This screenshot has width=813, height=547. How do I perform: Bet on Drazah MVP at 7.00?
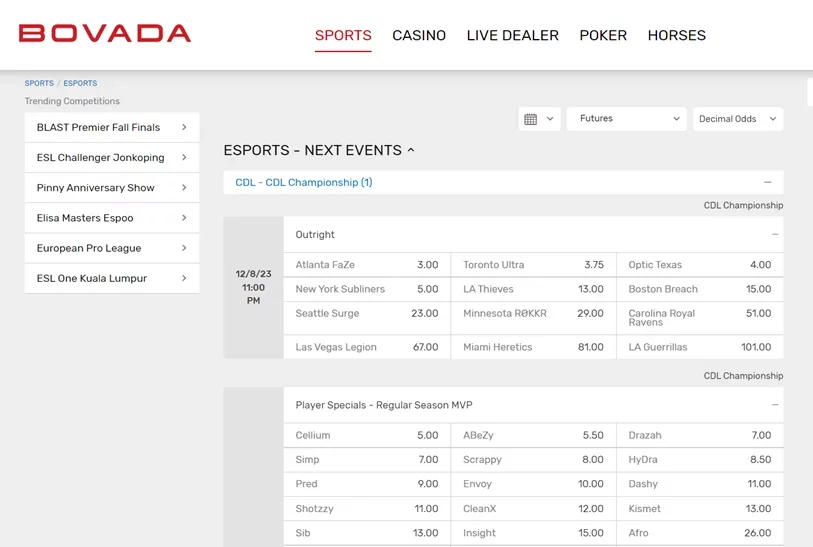[700, 435]
